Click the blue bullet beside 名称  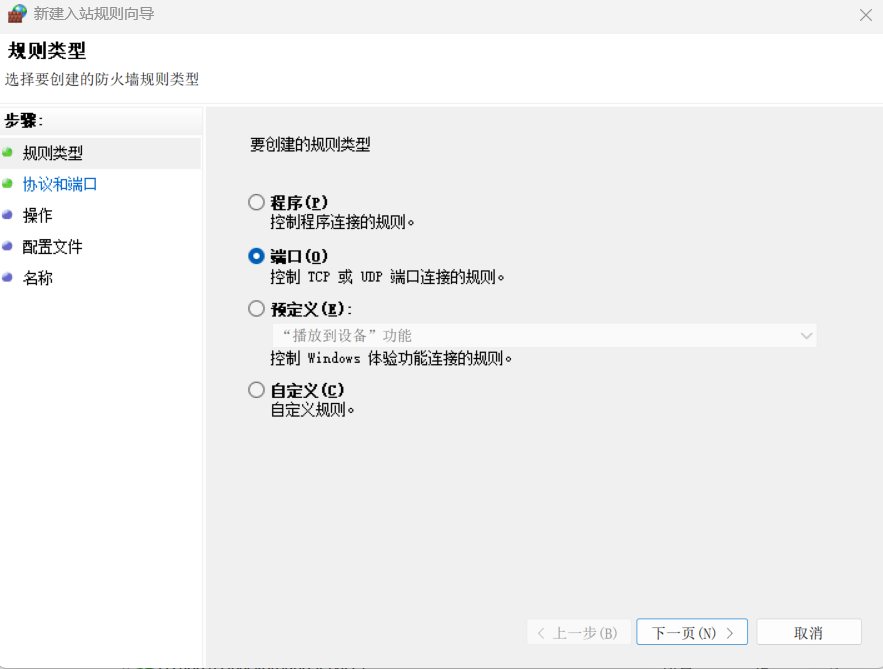coord(8,277)
